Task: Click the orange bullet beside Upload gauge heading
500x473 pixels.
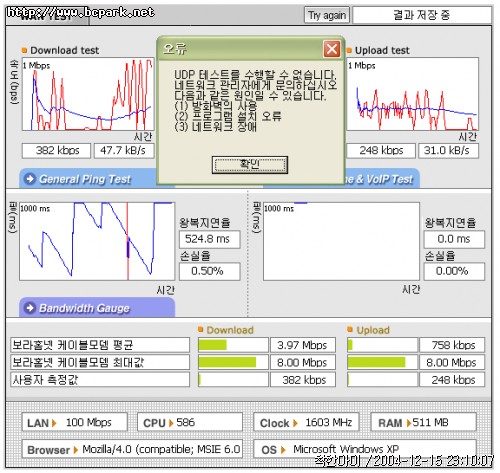Action: pos(350,329)
